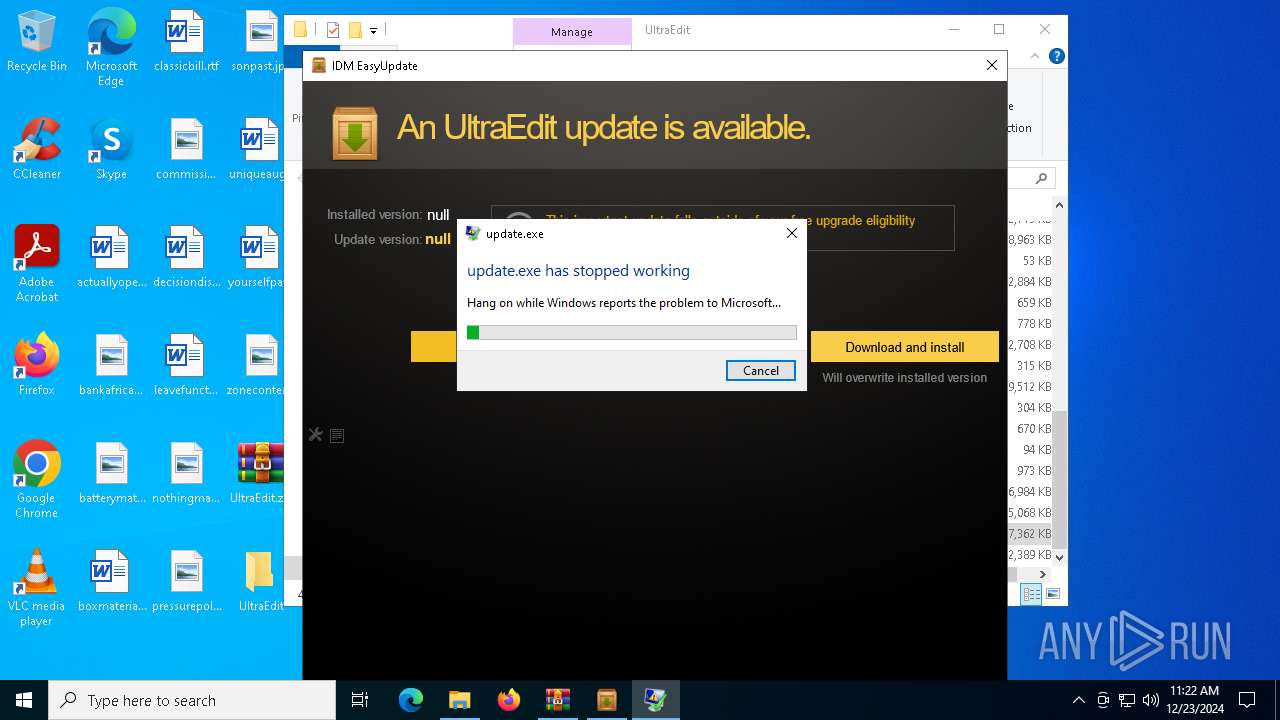Switch to update.exe taskbar button
Image resolution: width=1280 pixels, height=720 pixels.
click(656, 700)
